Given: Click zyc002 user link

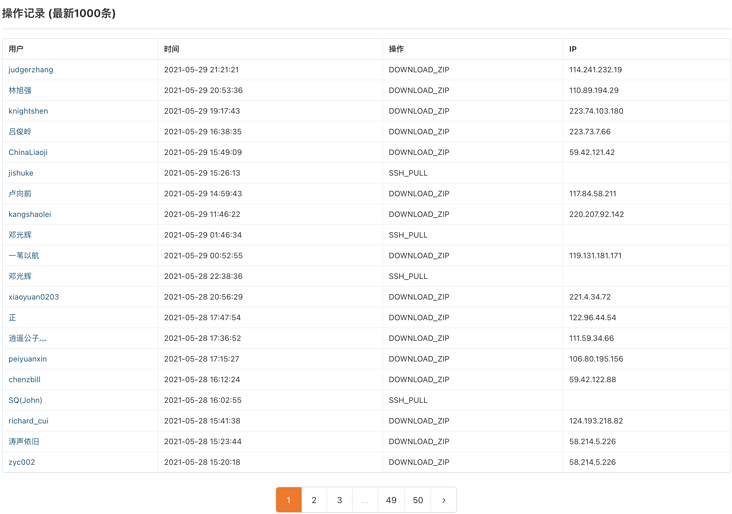Looking at the screenshot, I should coord(21,462).
